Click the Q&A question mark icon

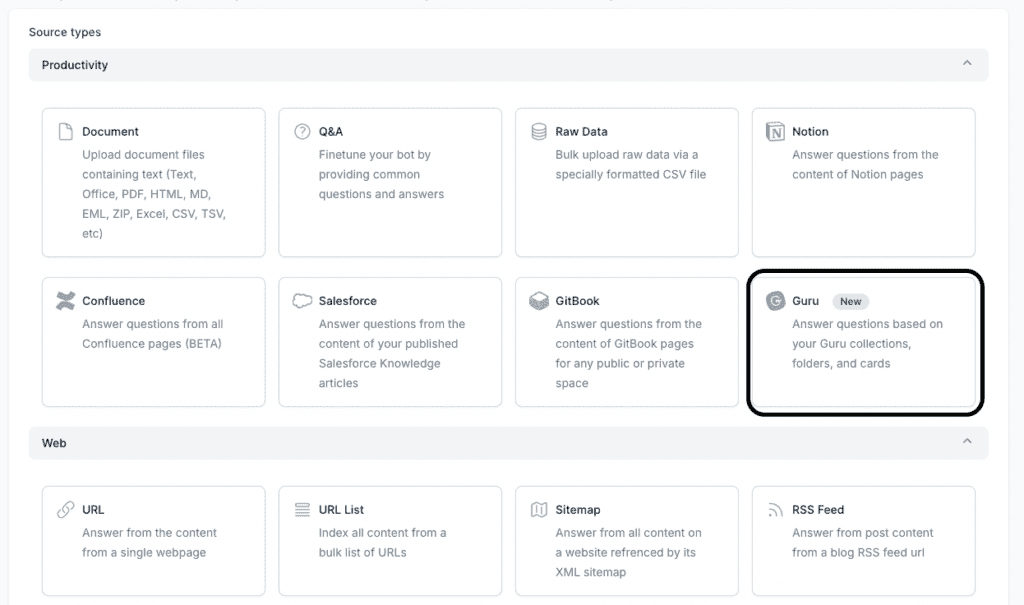[302, 132]
